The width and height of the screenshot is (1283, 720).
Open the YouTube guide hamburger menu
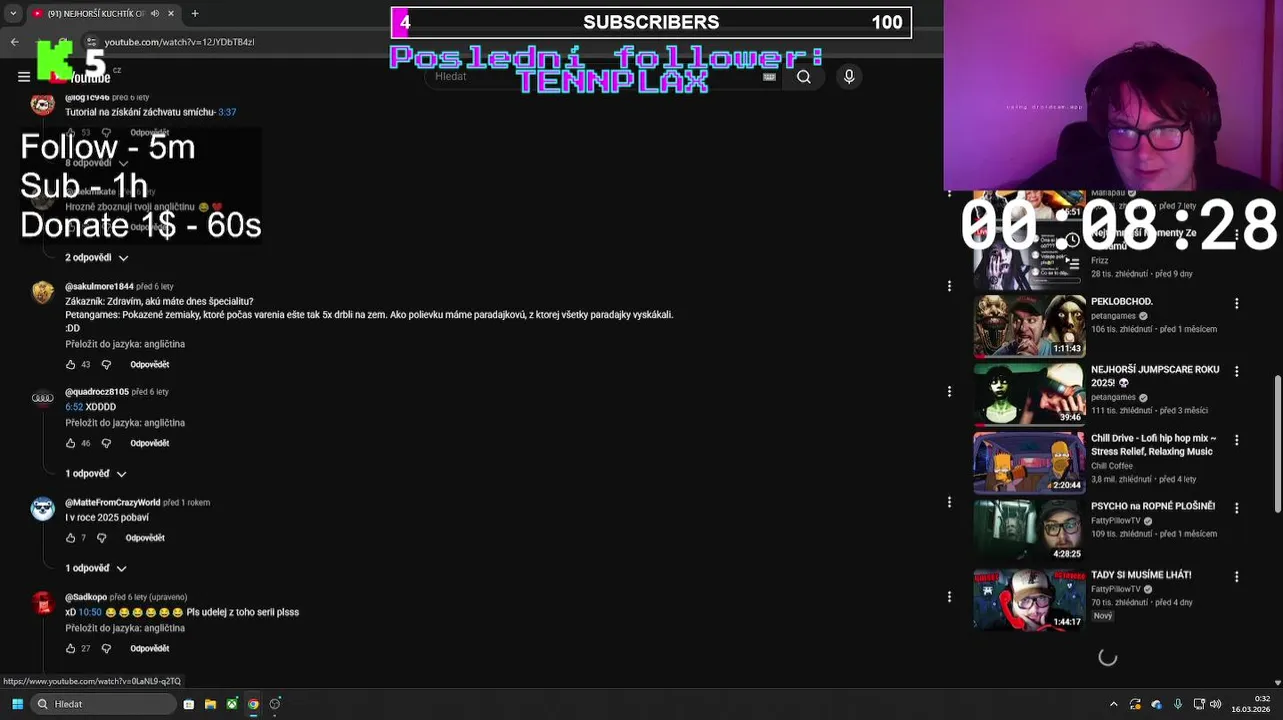click(24, 76)
